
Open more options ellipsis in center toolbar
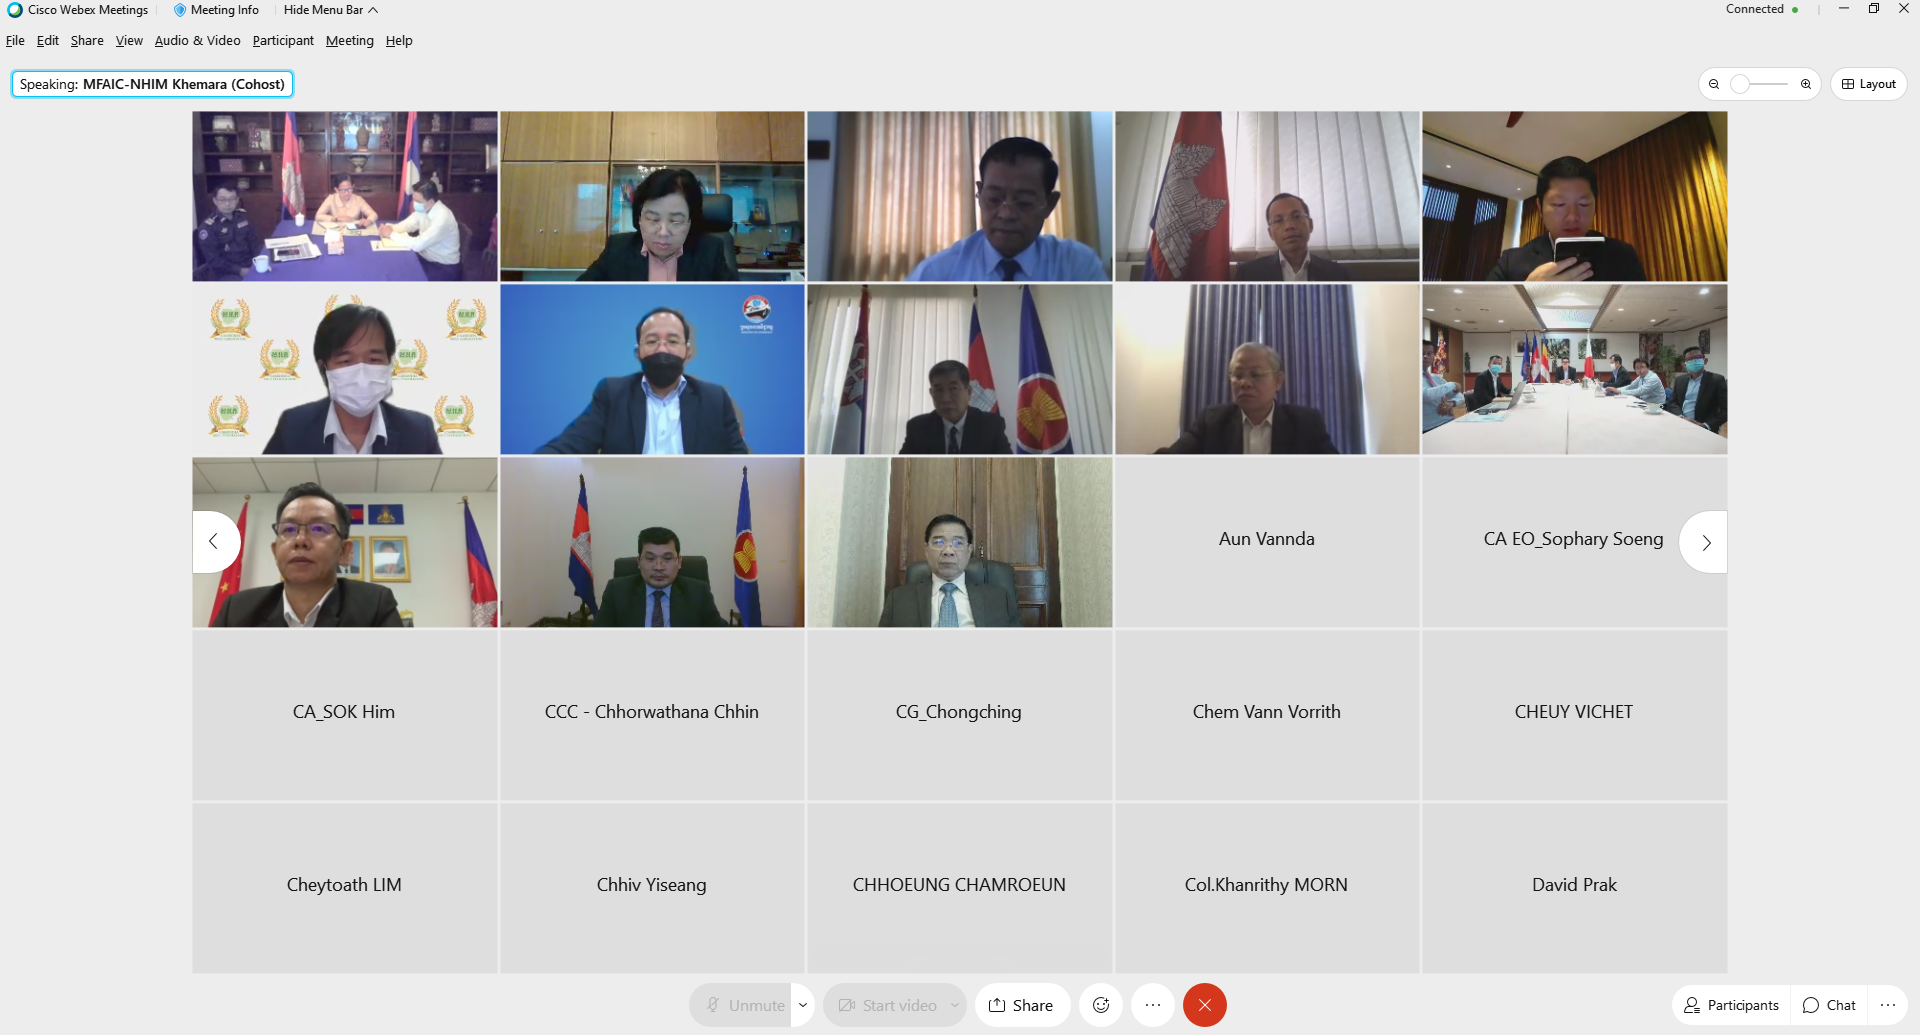[x=1153, y=1005]
